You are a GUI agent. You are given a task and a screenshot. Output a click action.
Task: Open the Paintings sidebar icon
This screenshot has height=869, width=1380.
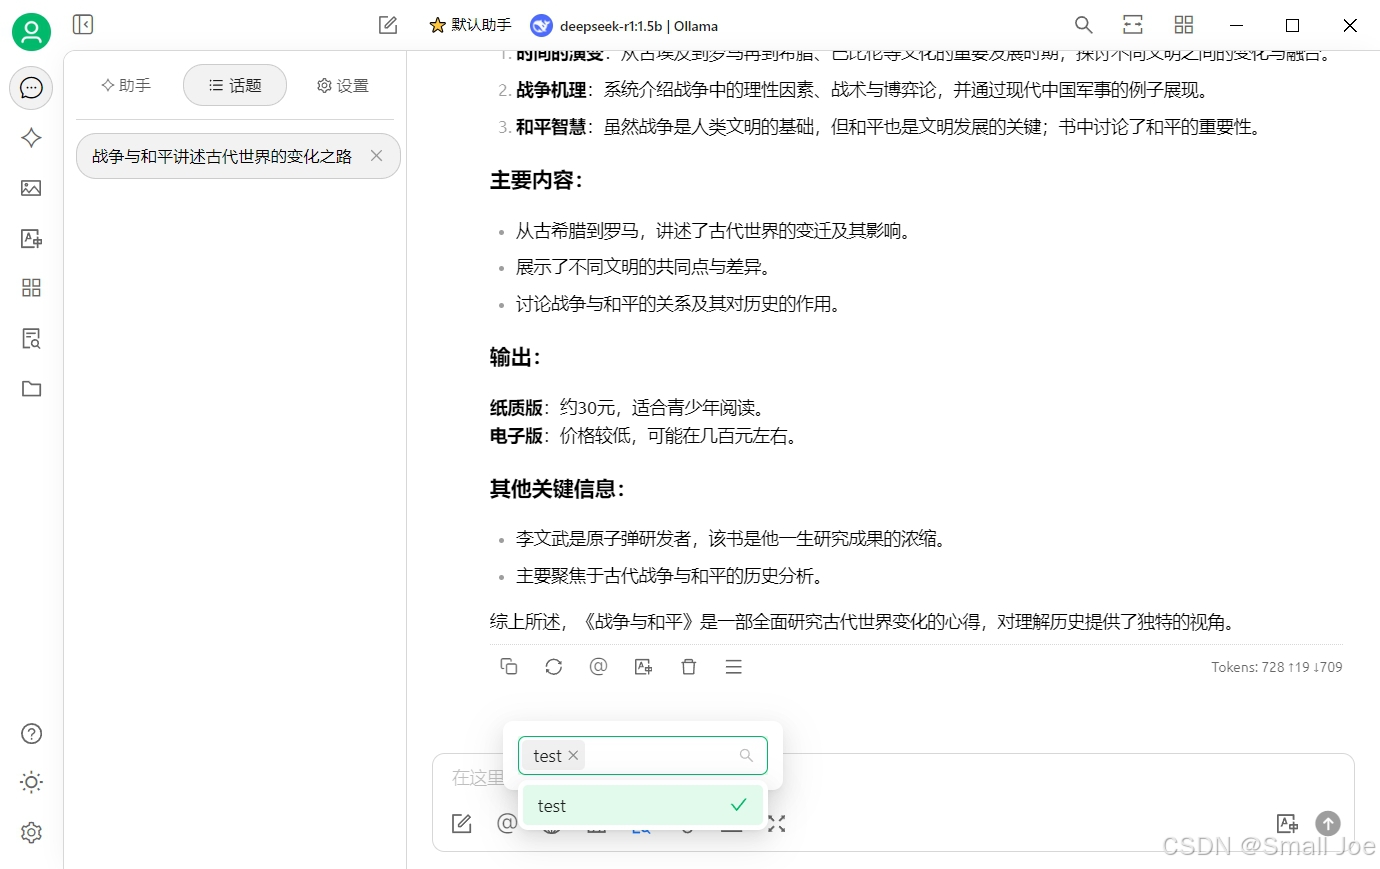31,188
